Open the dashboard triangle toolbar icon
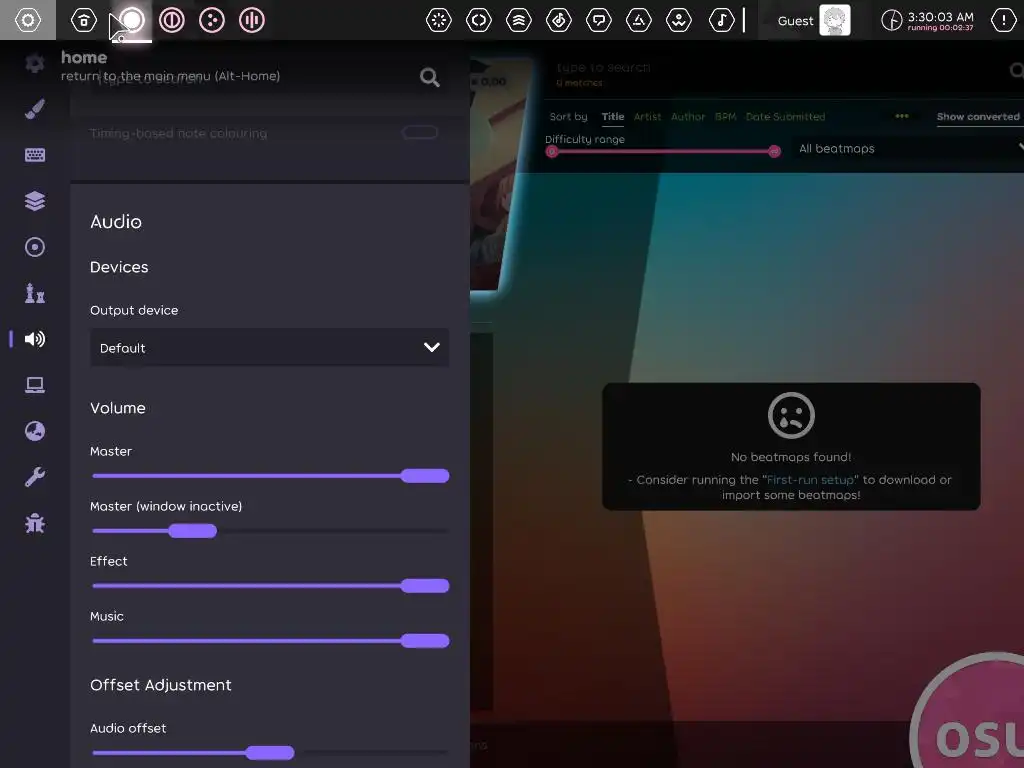This screenshot has height=768, width=1024. 639,20
